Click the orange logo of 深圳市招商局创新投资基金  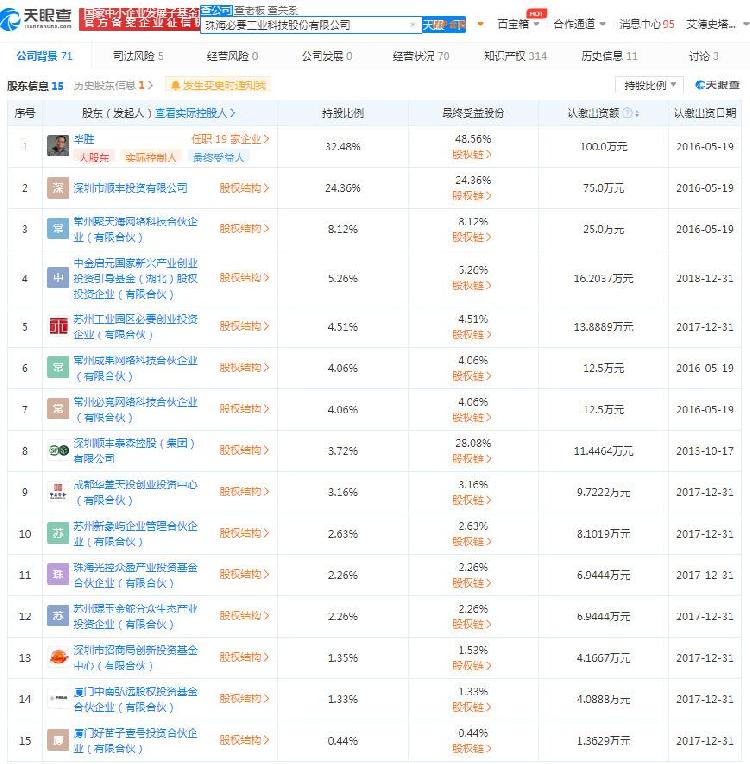58,657
